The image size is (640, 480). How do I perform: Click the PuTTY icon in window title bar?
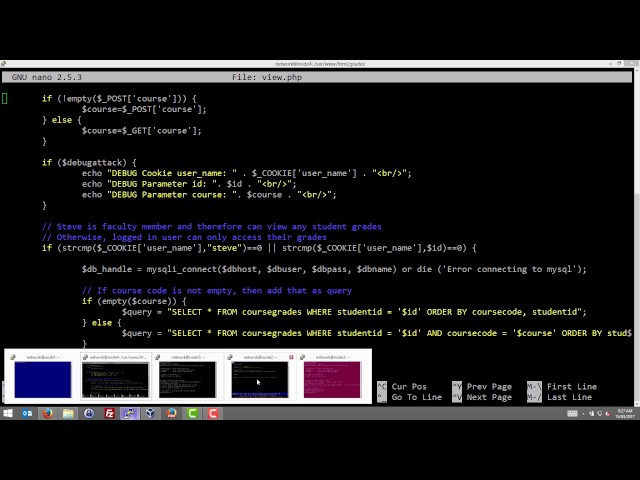(x=3, y=64)
